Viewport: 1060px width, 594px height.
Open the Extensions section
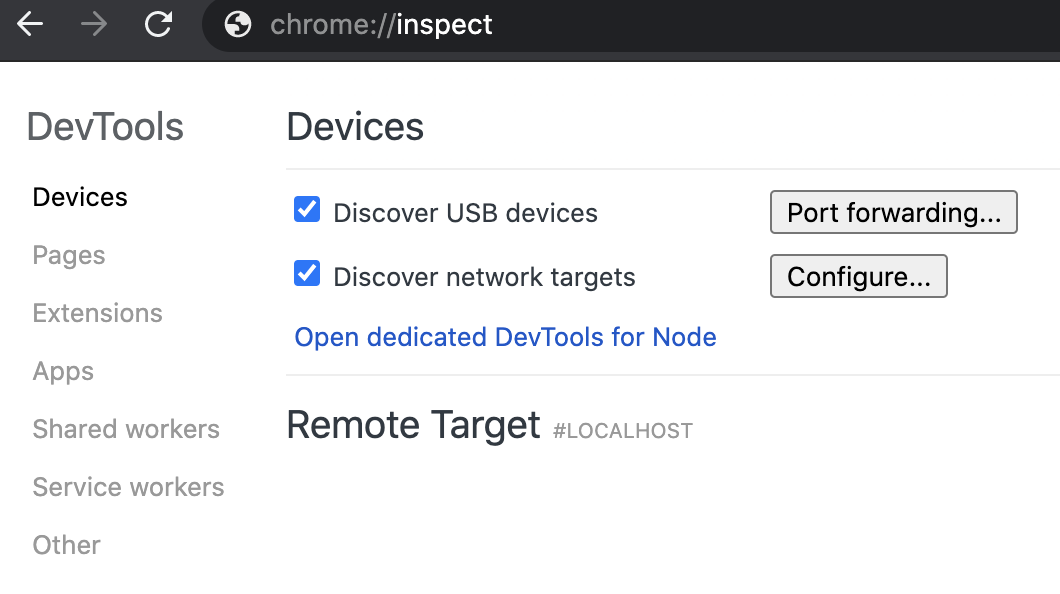(x=97, y=314)
